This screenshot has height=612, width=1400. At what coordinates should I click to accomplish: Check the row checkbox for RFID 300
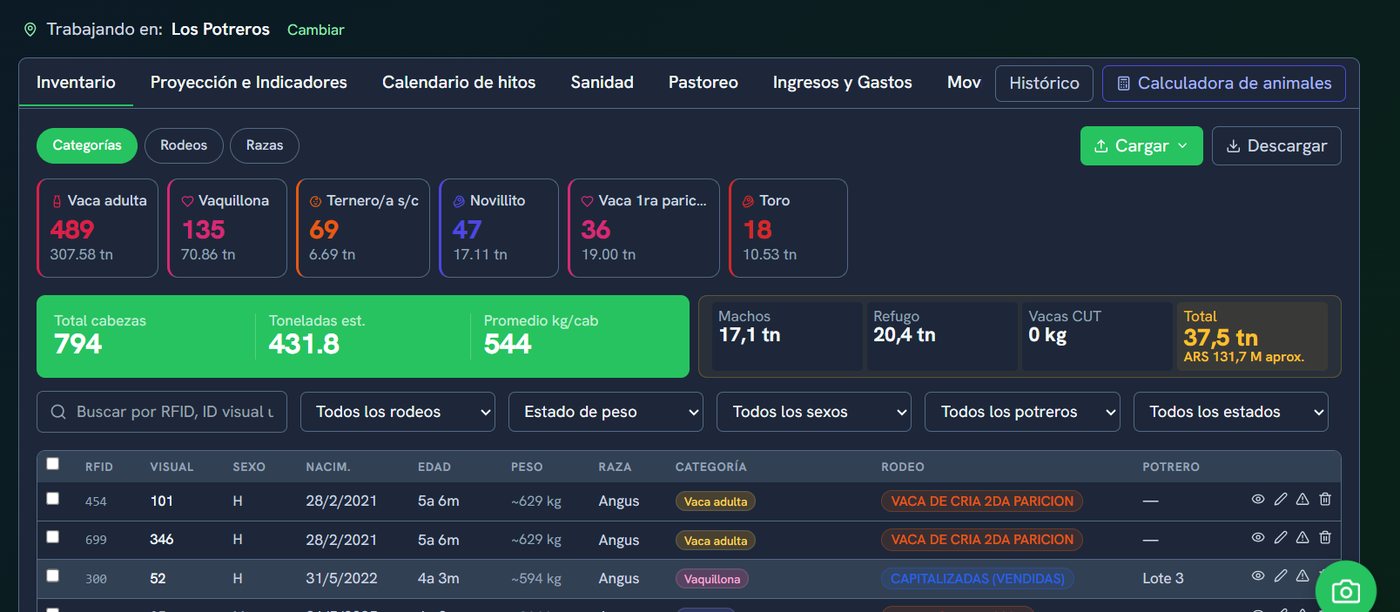pos(53,576)
